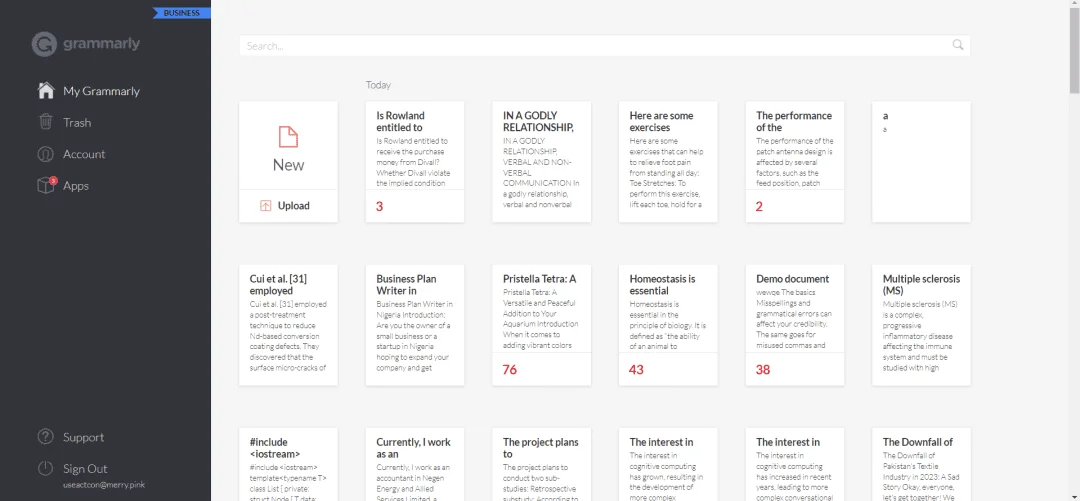1080x501 pixels.
Task: Click the alert count 76 on Pristella card
Action: point(510,369)
